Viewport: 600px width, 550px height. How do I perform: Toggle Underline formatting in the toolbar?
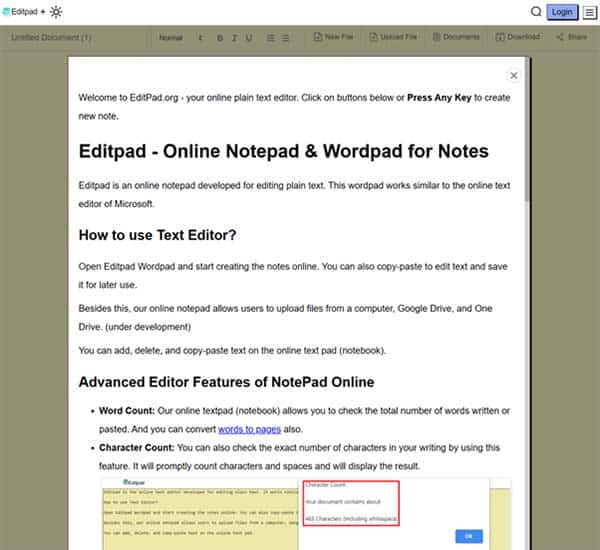click(x=249, y=38)
